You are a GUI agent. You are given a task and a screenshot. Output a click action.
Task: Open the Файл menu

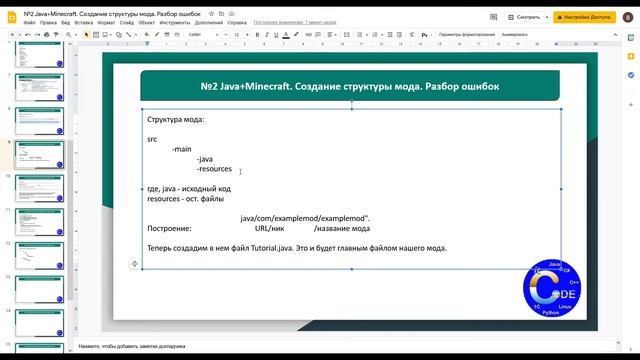click(29, 23)
